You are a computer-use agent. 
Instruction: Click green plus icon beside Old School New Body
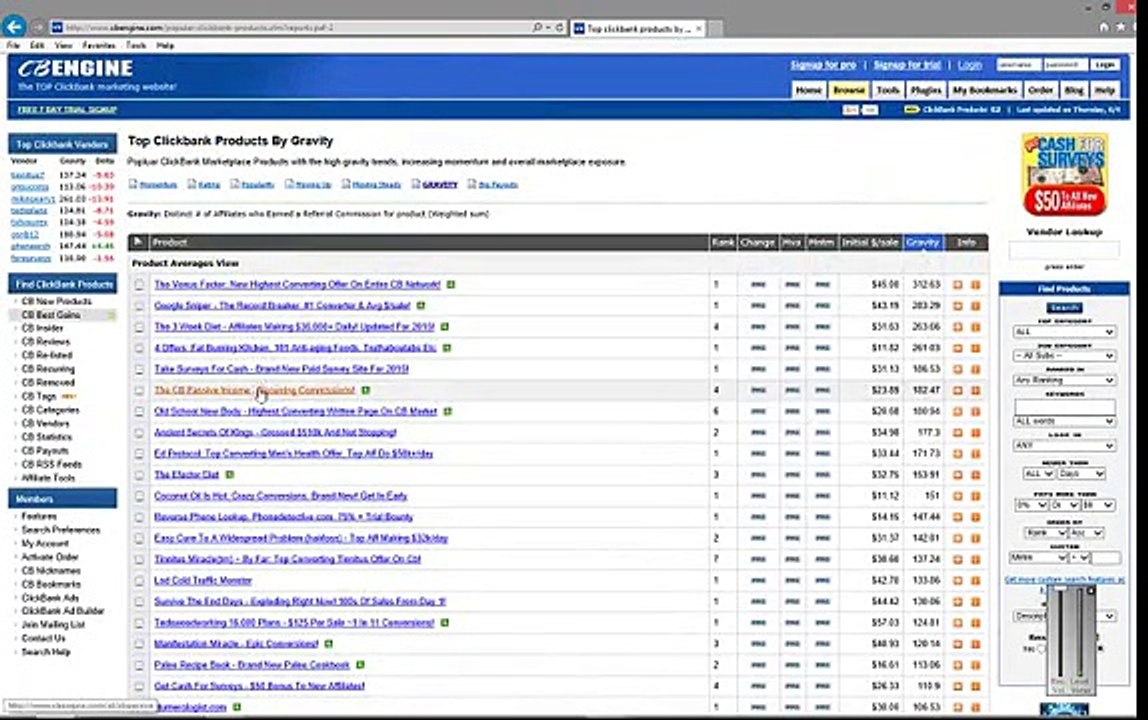pos(447,412)
